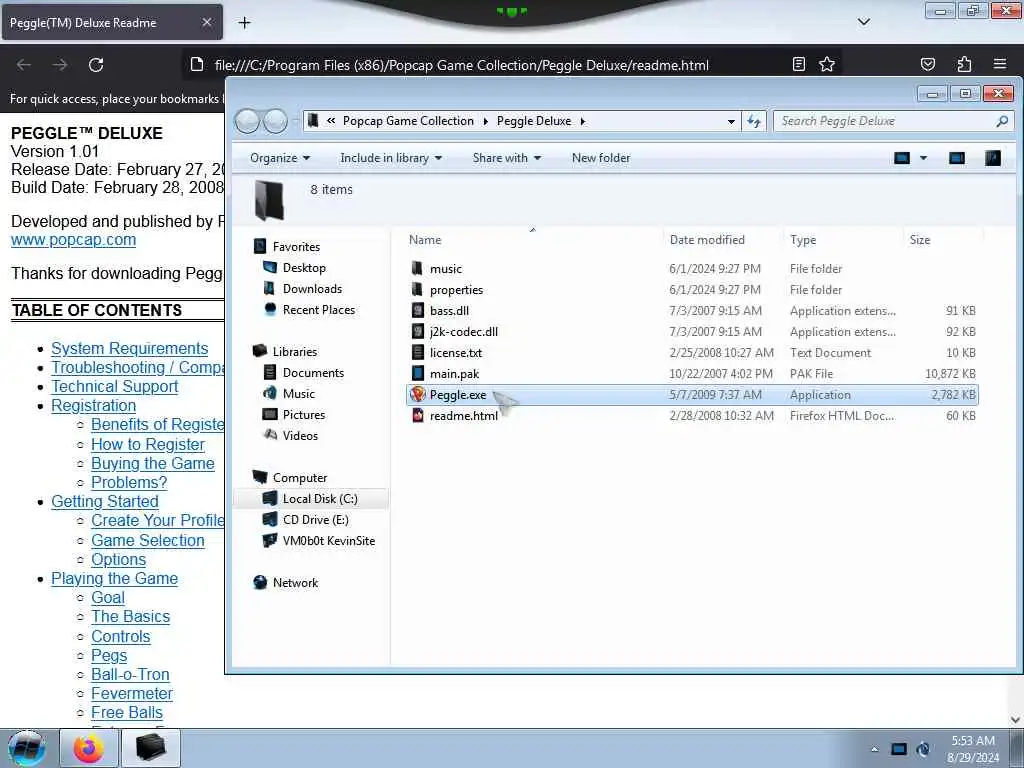Select CD Drive (E:) in navigation pane
The image size is (1024, 768).
pos(315,520)
